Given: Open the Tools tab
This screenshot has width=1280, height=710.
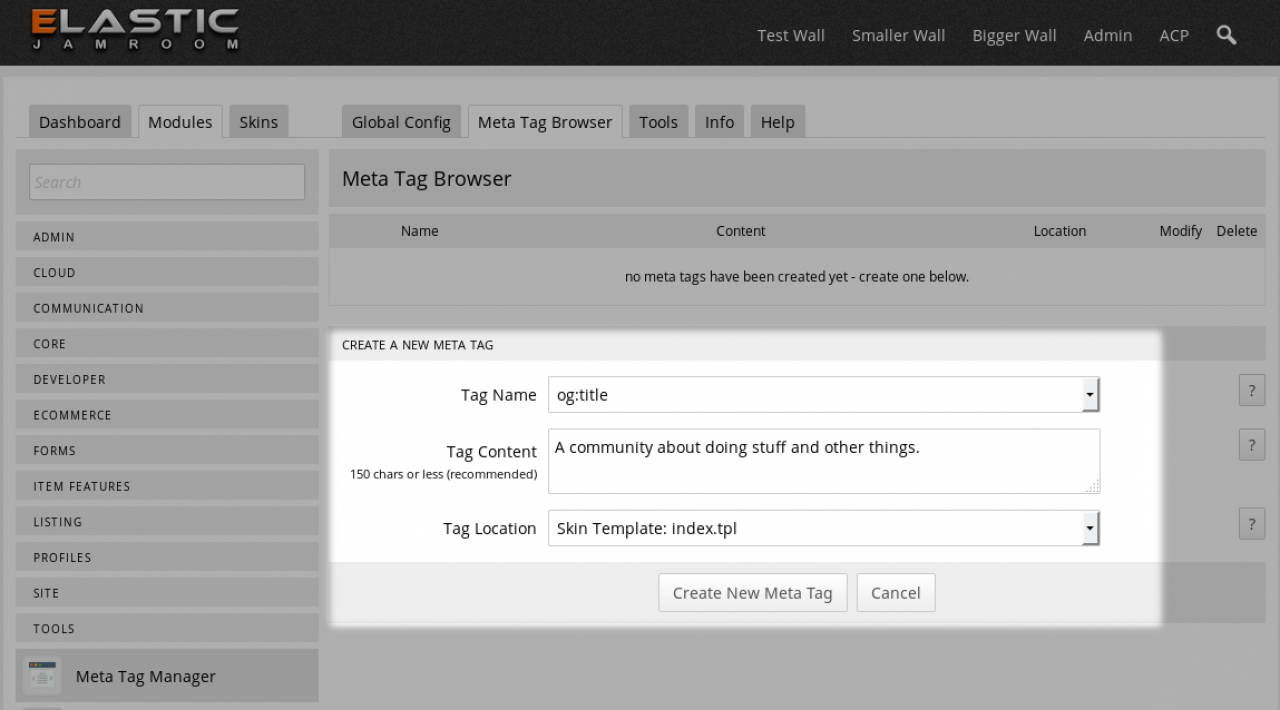Looking at the screenshot, I should (658, 122).
